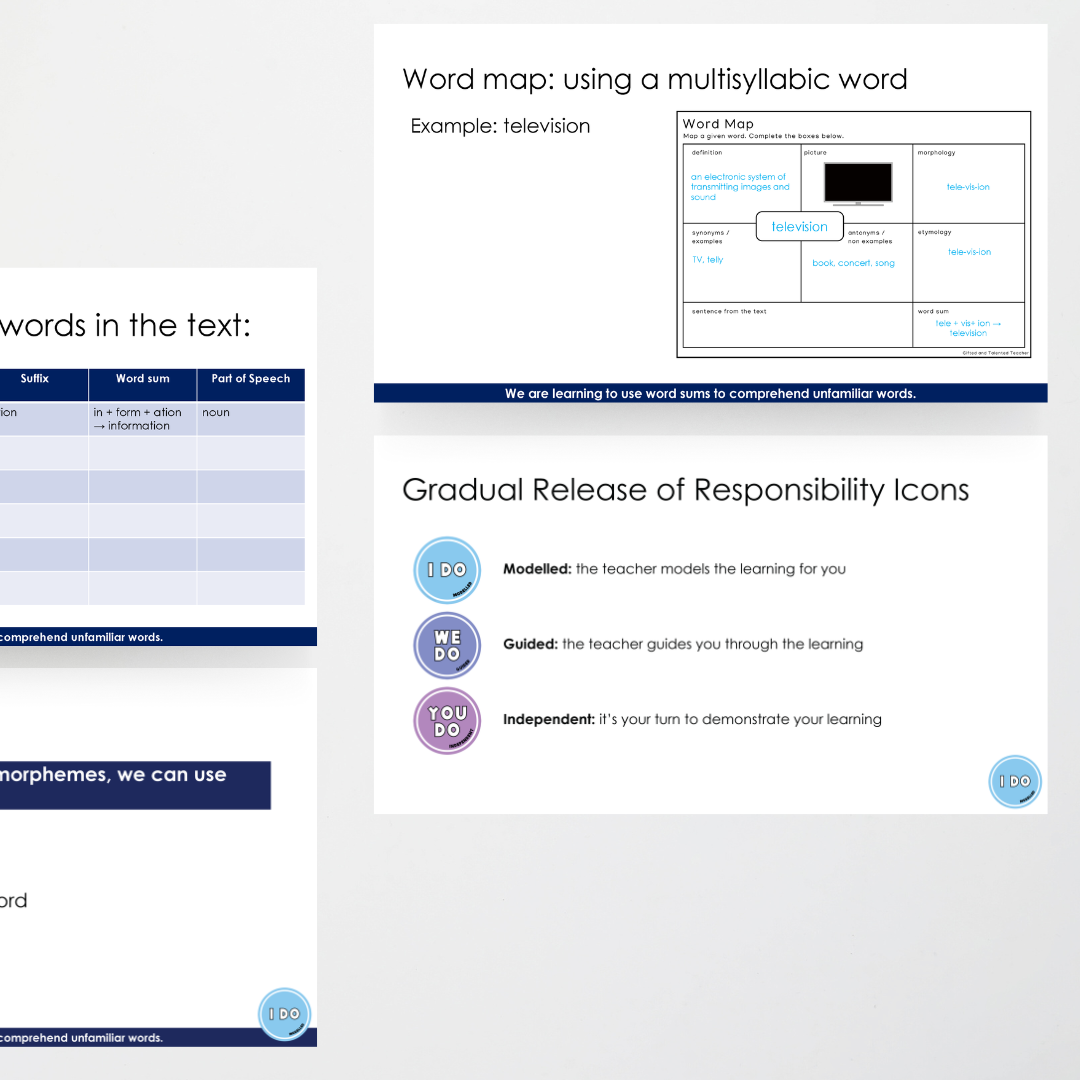1080x1080 pixels.
Task: Click the 'Independent' description text
Action: 692,719
